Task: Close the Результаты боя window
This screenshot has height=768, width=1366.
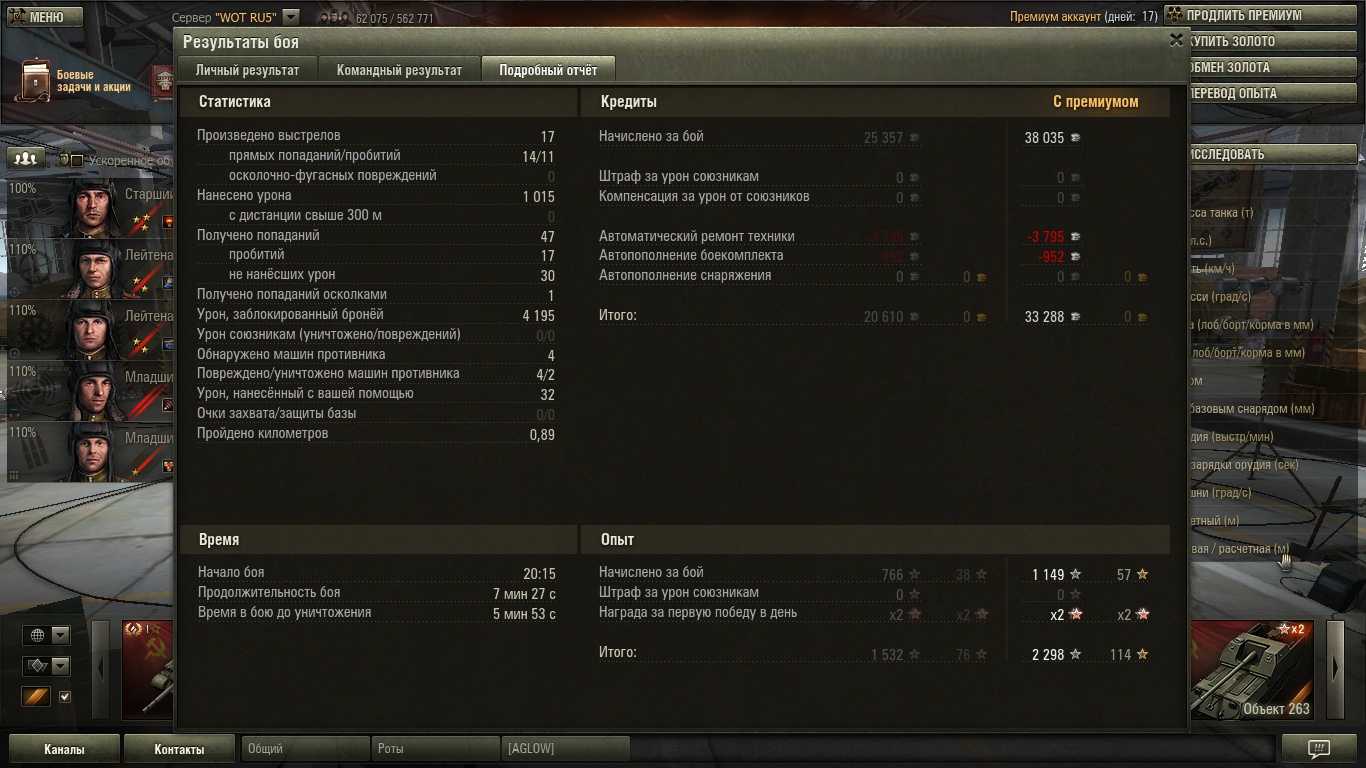Action: [x=1176, y=40]
